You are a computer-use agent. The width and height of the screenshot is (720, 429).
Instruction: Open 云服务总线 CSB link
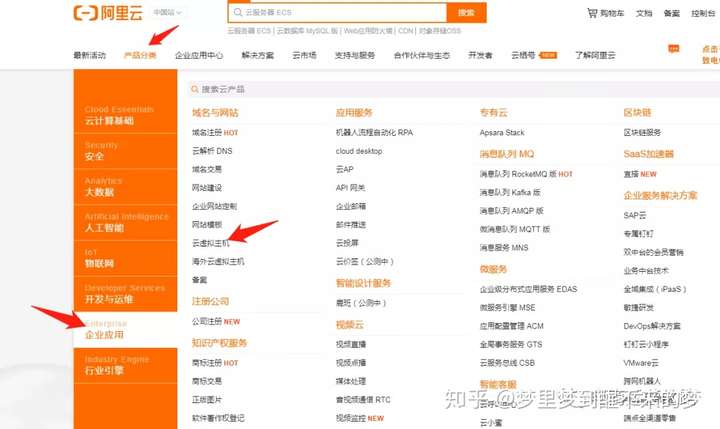[x=507, y=363]
